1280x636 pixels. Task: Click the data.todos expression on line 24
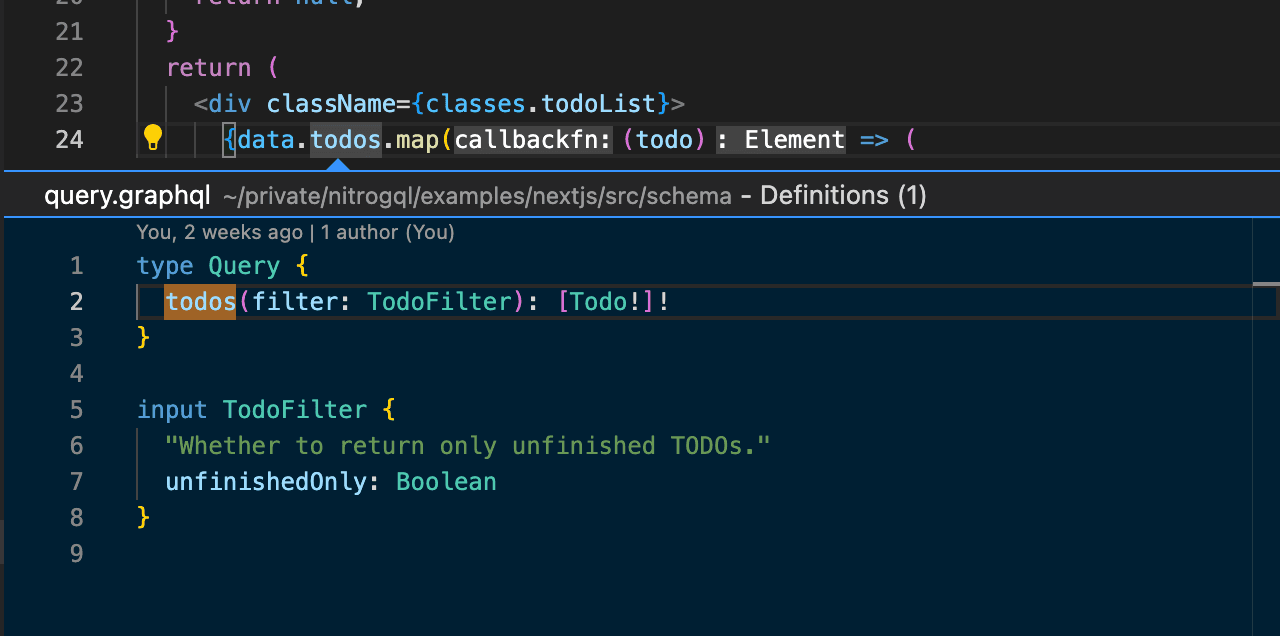pos(306,139)
